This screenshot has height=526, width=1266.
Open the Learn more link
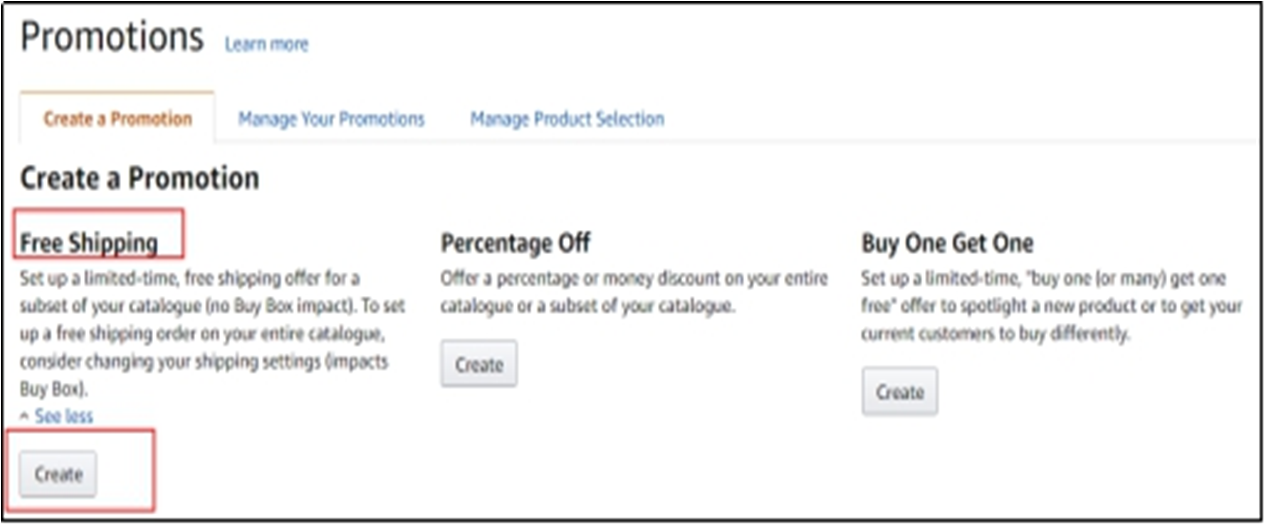coord(266,45)
